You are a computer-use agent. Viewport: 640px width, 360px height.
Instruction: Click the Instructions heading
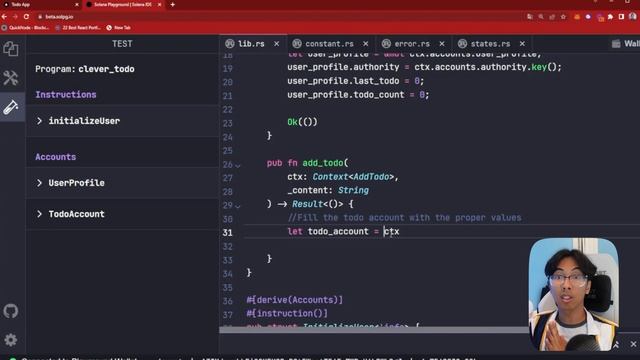(x=66, y=95)
